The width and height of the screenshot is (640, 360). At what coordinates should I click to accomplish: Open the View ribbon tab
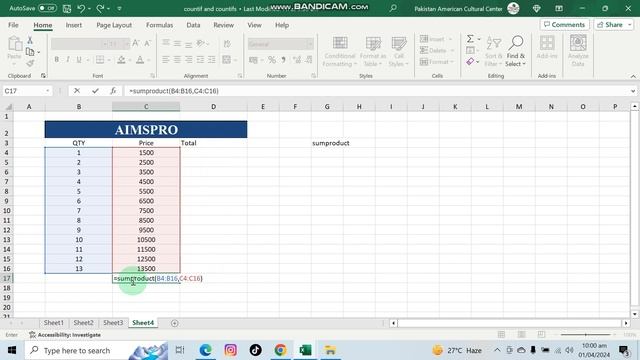click(254, 25)
